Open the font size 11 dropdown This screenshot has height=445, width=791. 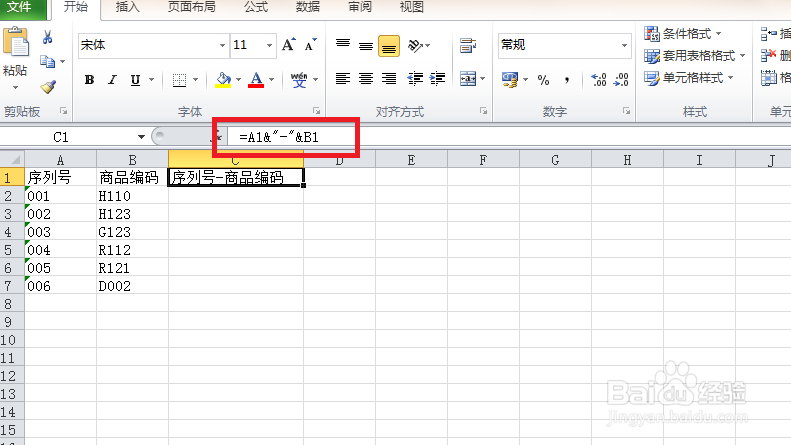click(270, 45)
